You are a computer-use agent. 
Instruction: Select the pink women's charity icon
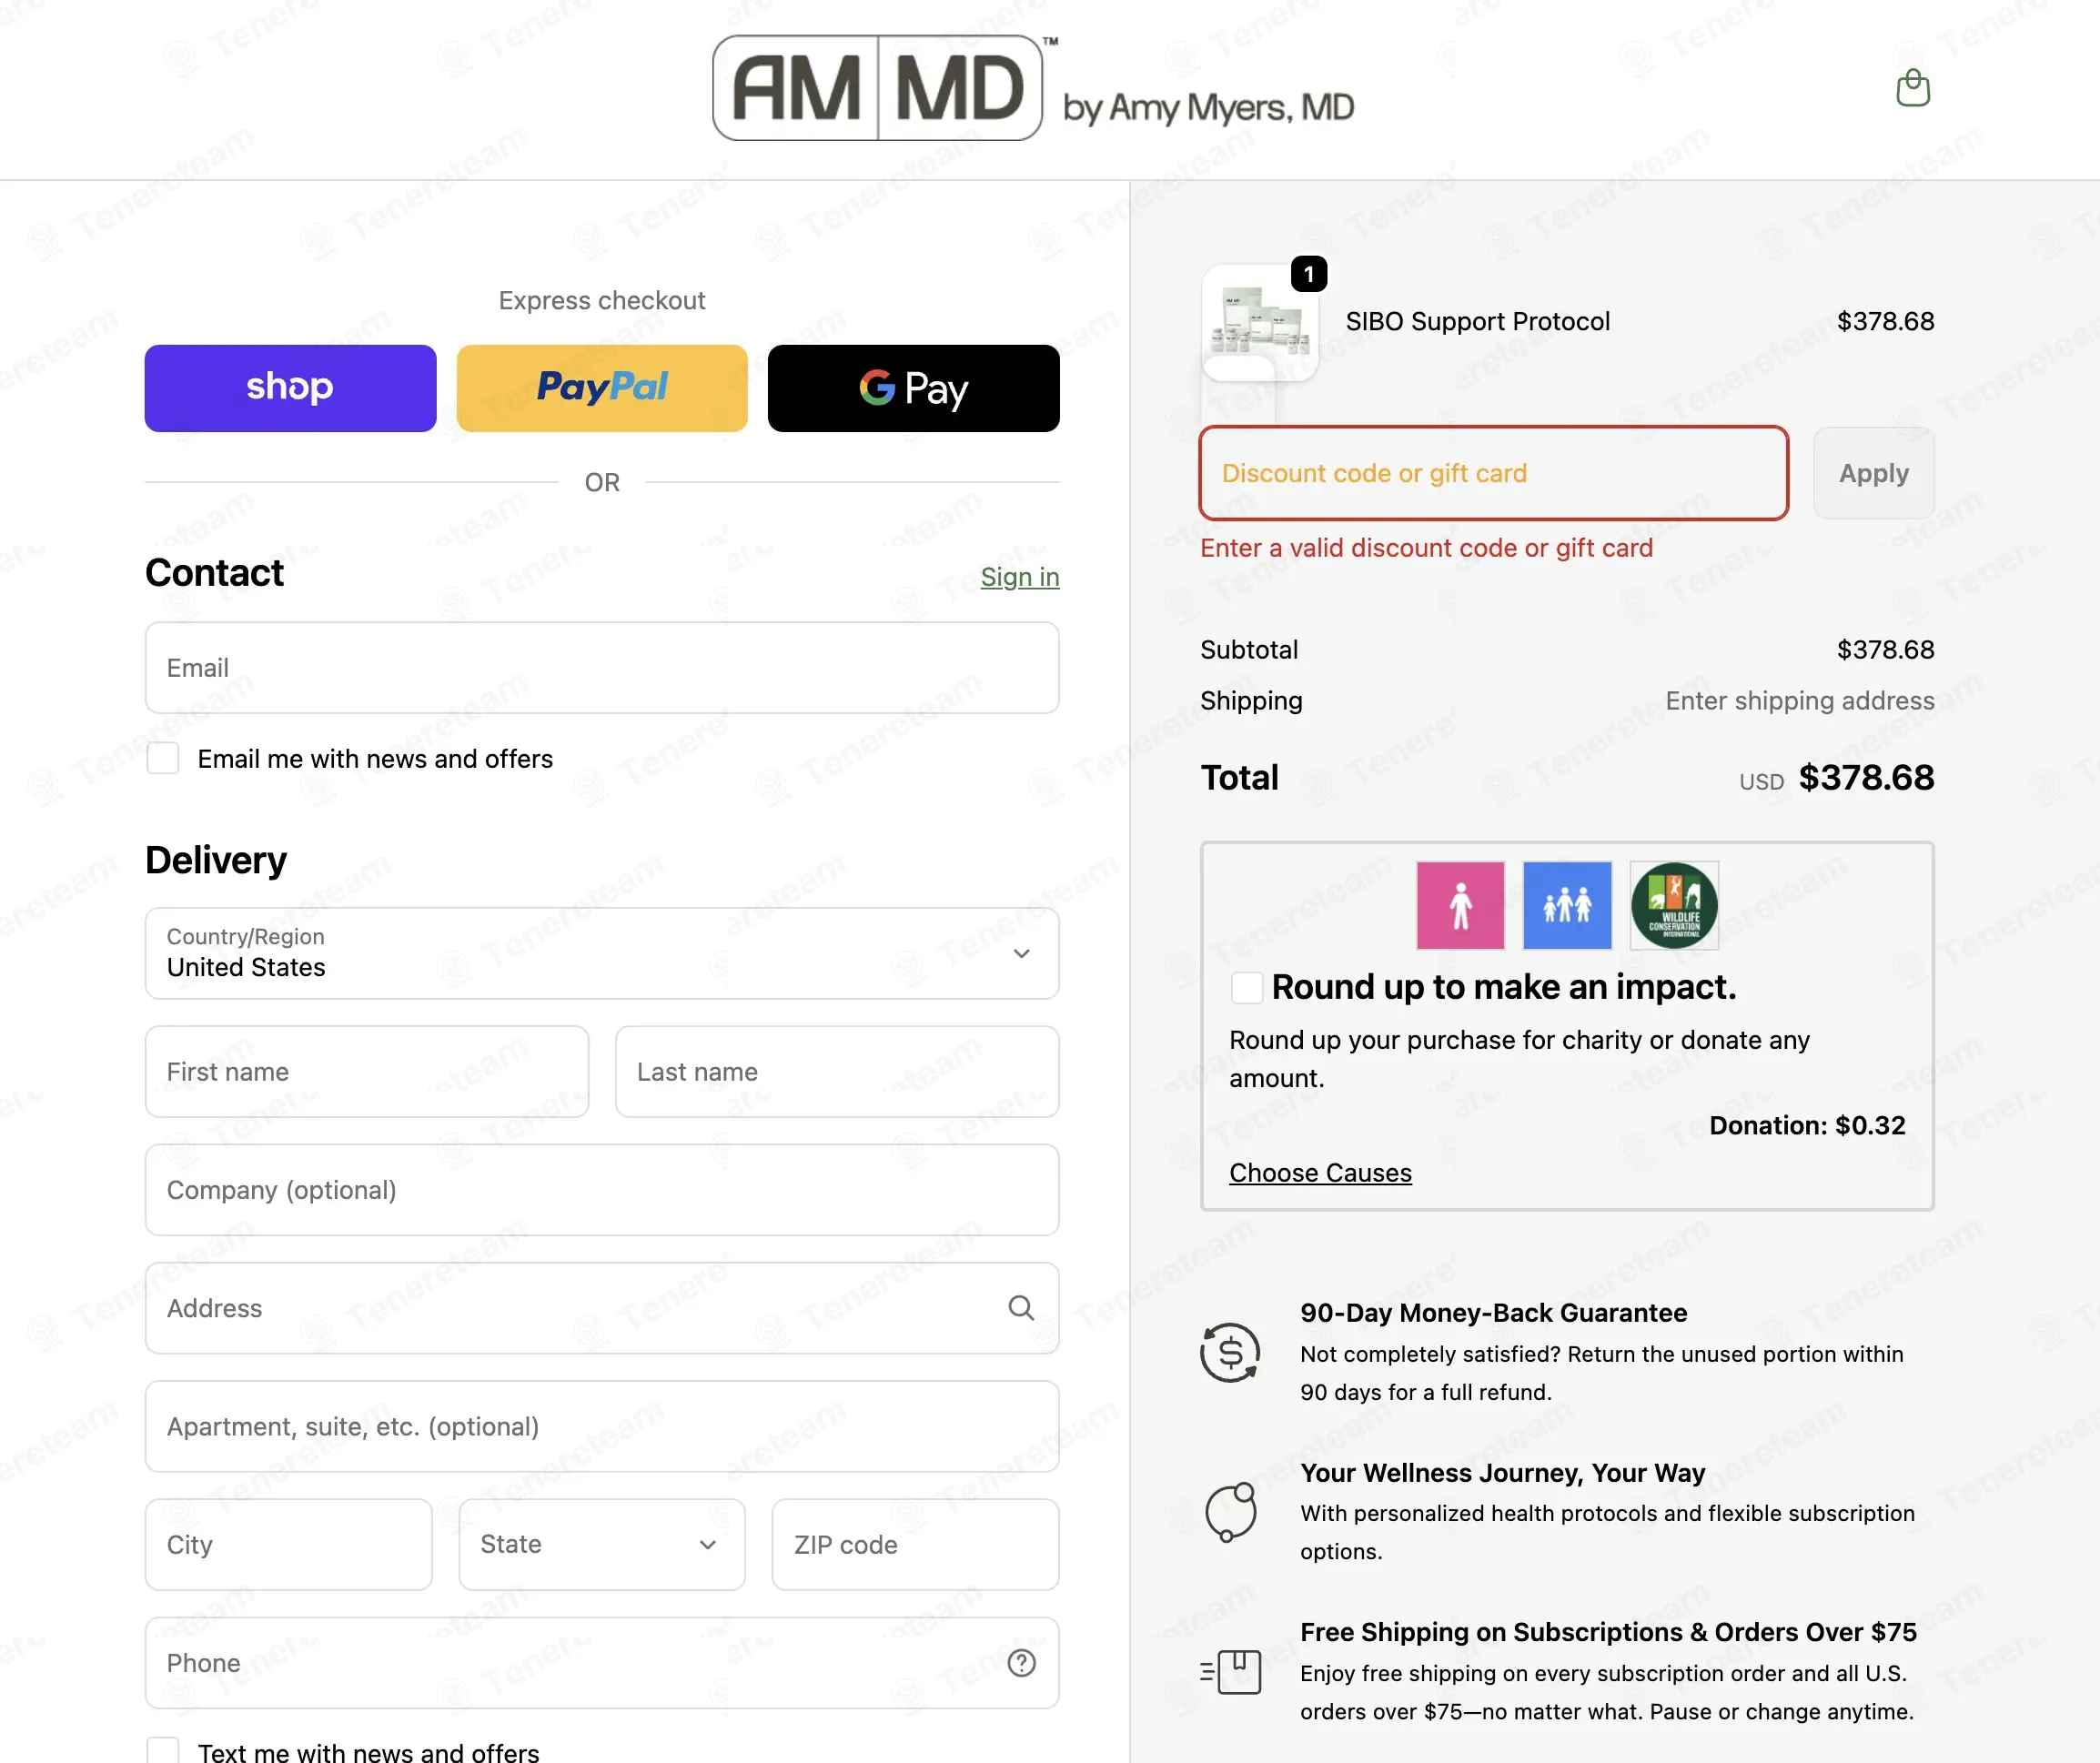tap(1460, 905)
